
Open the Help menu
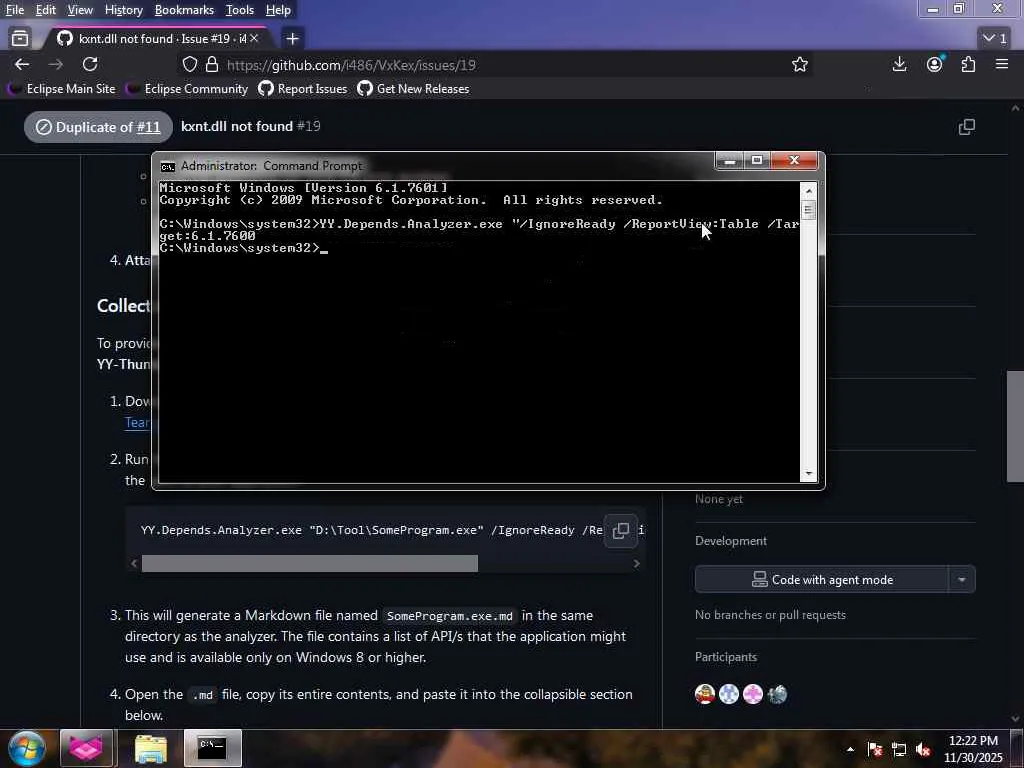coord(278,10)
